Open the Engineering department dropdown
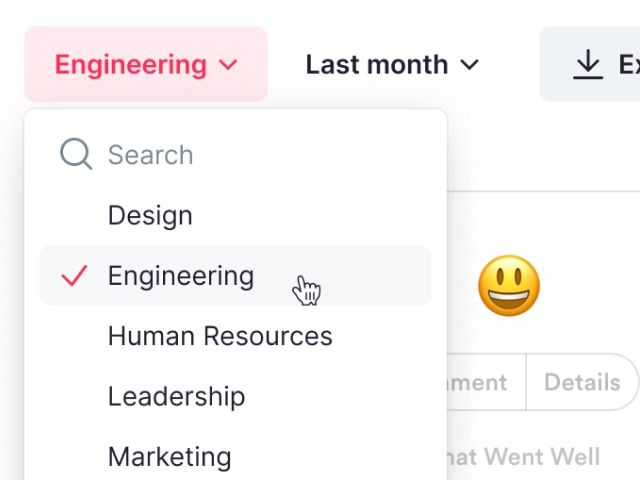 pyautogui.click(x=146, y=64)
